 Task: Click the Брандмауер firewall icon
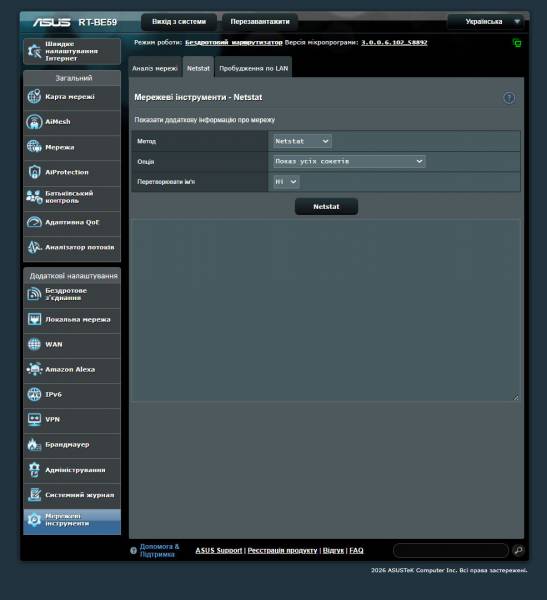tap(34, 445)
